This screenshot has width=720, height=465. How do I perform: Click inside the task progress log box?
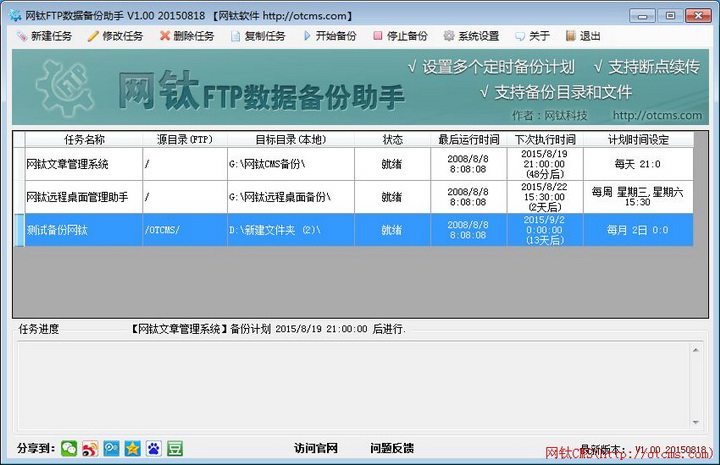(x=354, y=386)
